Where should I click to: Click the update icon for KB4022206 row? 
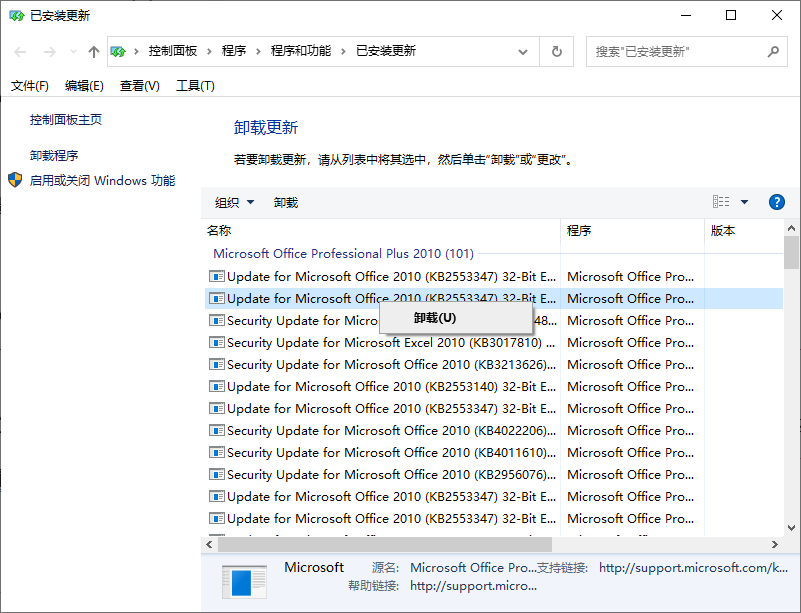click(x=217, y=430)
